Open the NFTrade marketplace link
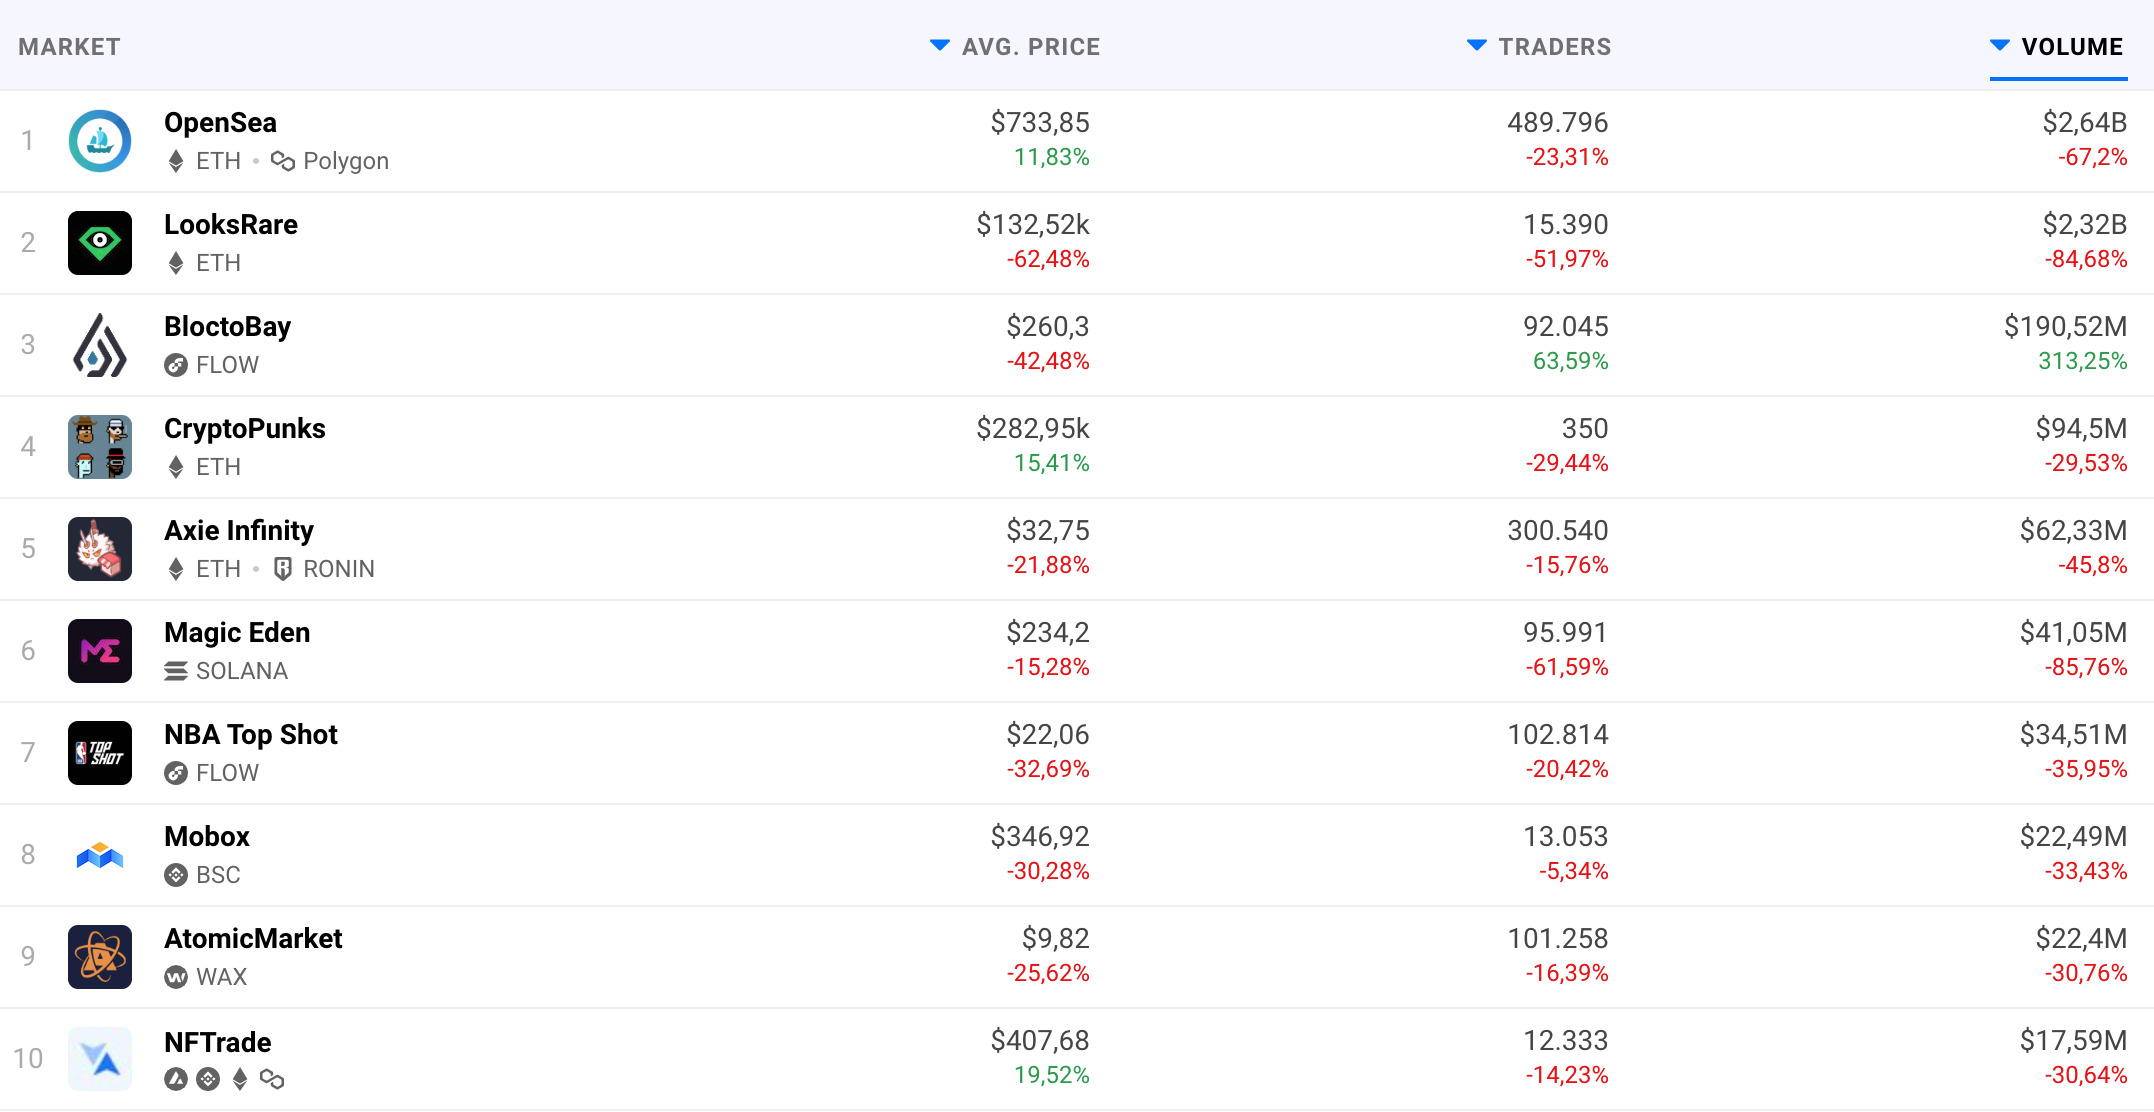Screen dimensions: 2154x1112 click(x=218, y=1042)
